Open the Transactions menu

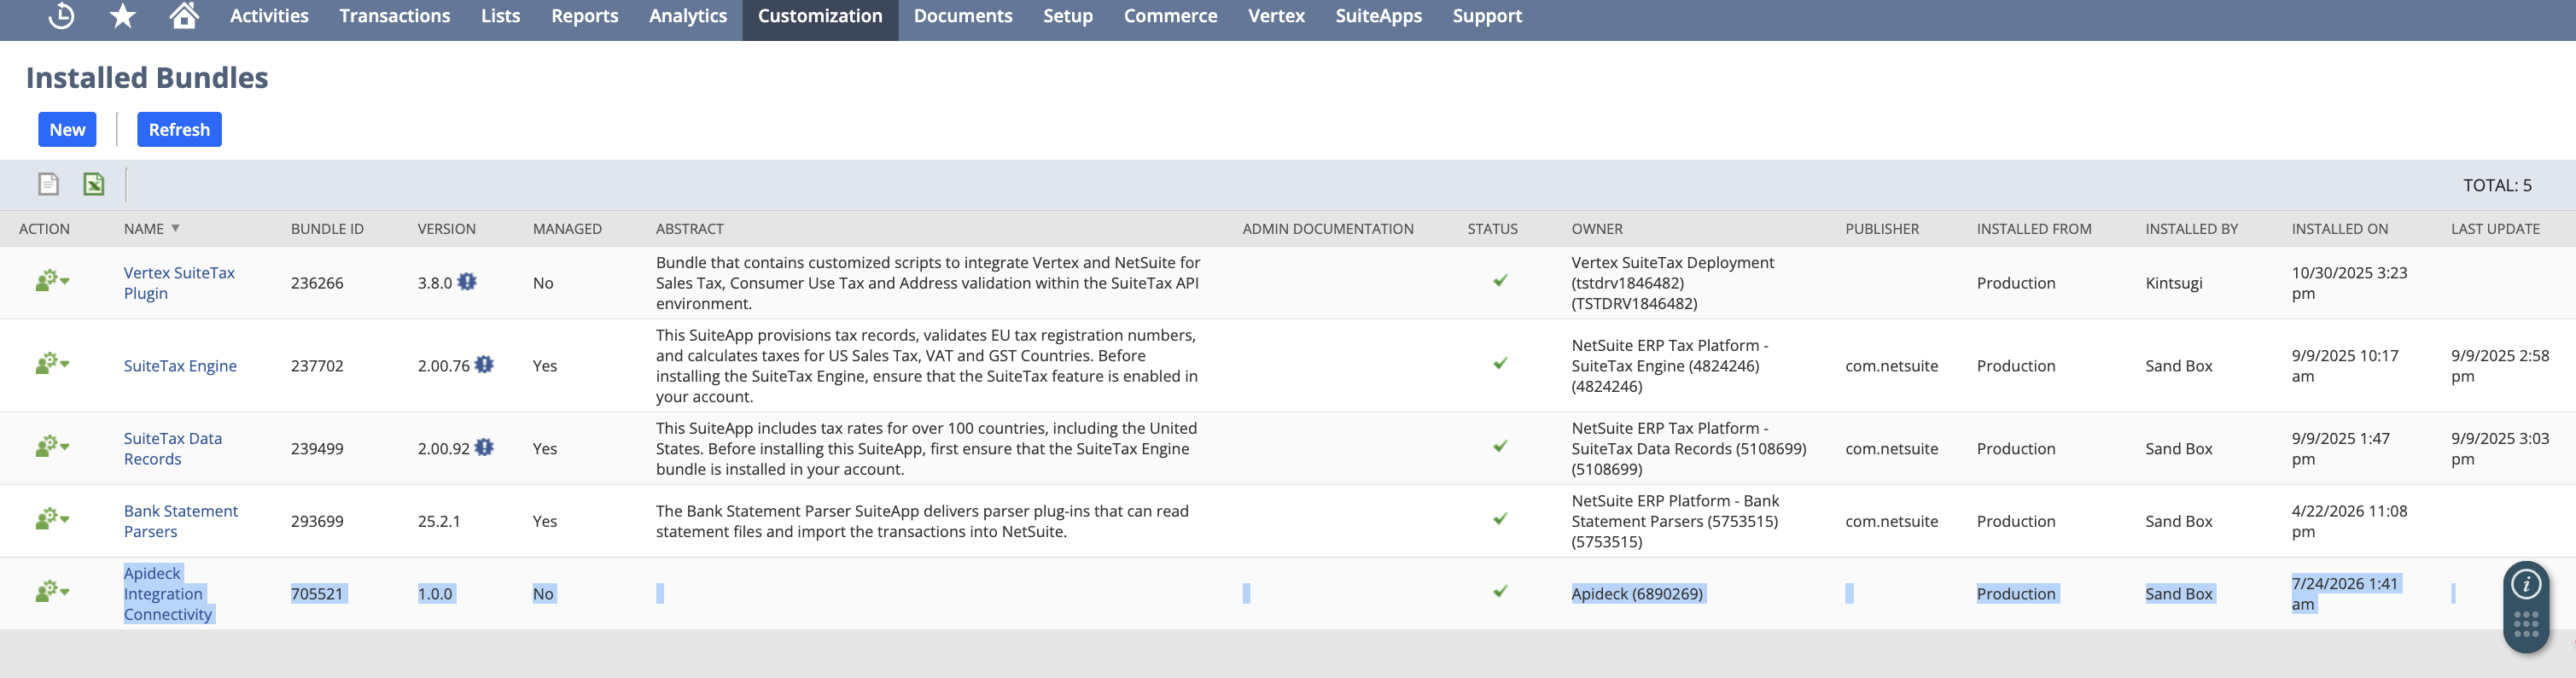pos(395,16)
